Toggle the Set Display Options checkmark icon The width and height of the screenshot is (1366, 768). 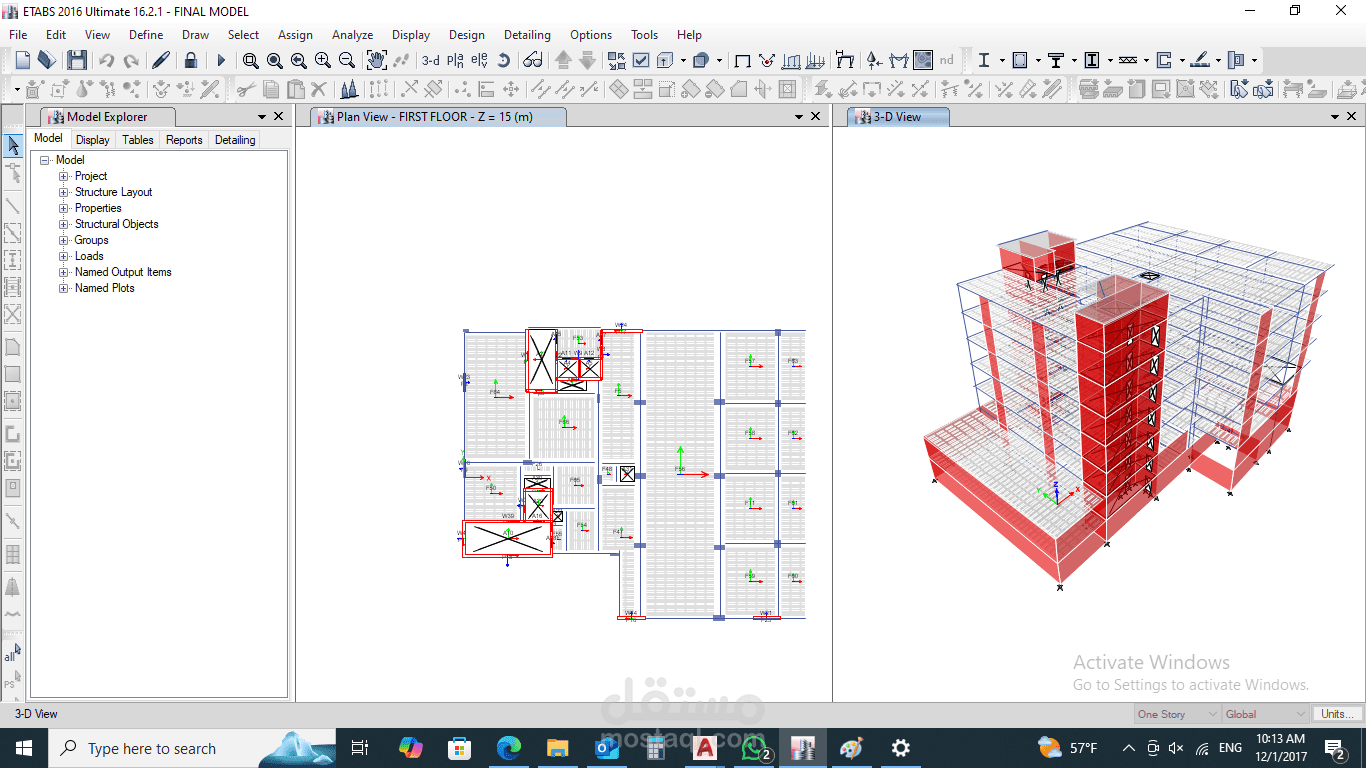point(641,60)
